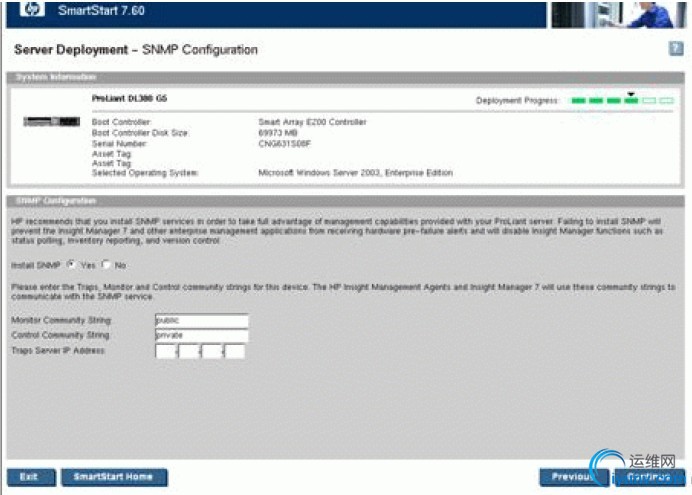Click second octet of Traps Server IP
This screenshot has height=495, width=692.
[189, 352]
